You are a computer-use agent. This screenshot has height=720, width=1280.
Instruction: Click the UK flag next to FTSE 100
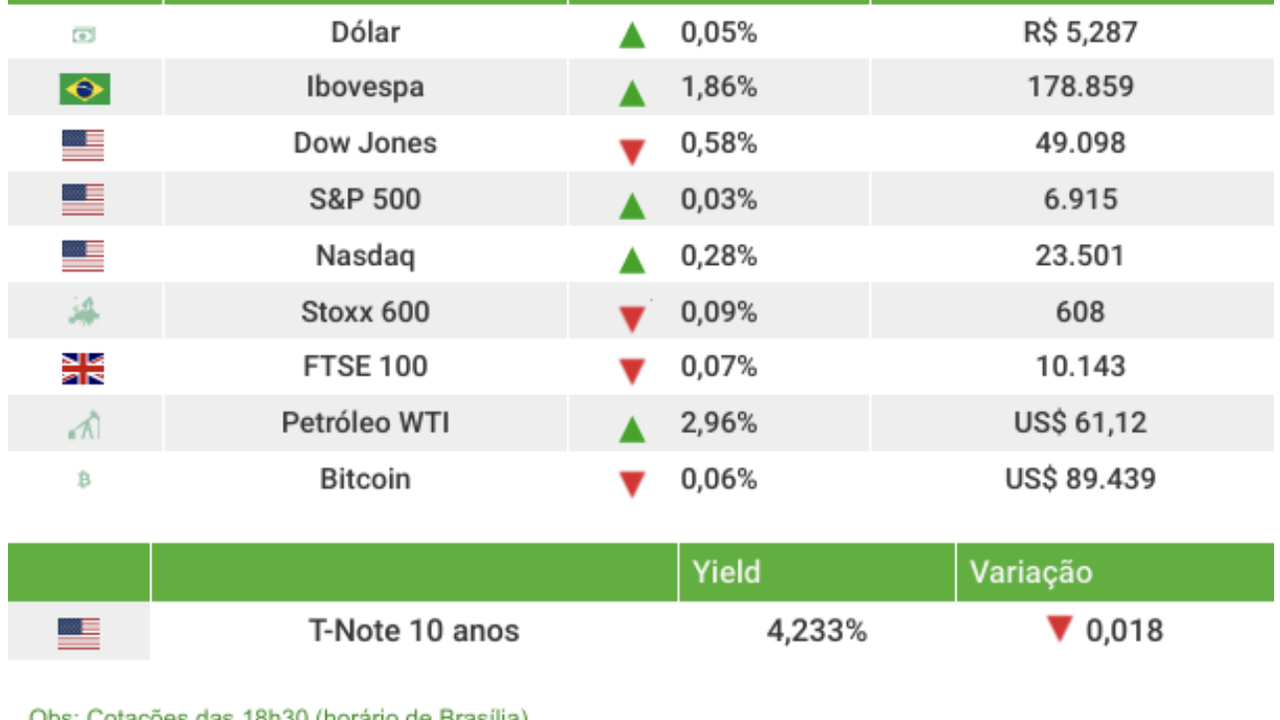pos(83,369)
